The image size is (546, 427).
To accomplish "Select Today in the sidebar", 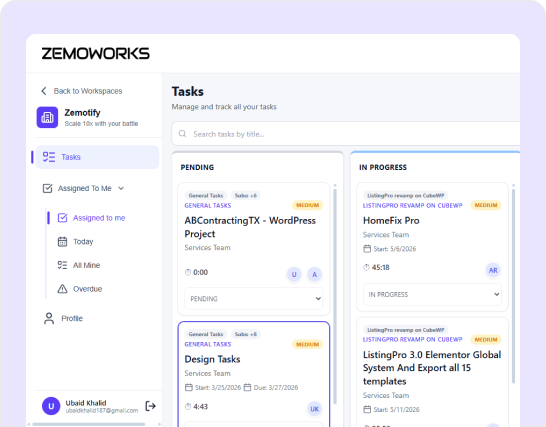I will [83, 242].
